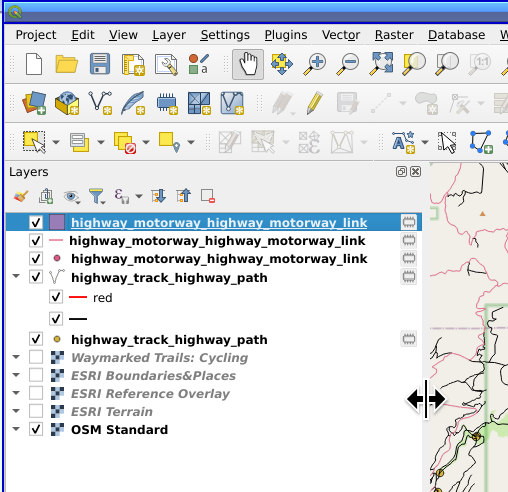Image resolution: width=508 pixels, height=492 pixels.
Task: Click the purple polygon layer color swatch
Action: (x=57, y=222)
